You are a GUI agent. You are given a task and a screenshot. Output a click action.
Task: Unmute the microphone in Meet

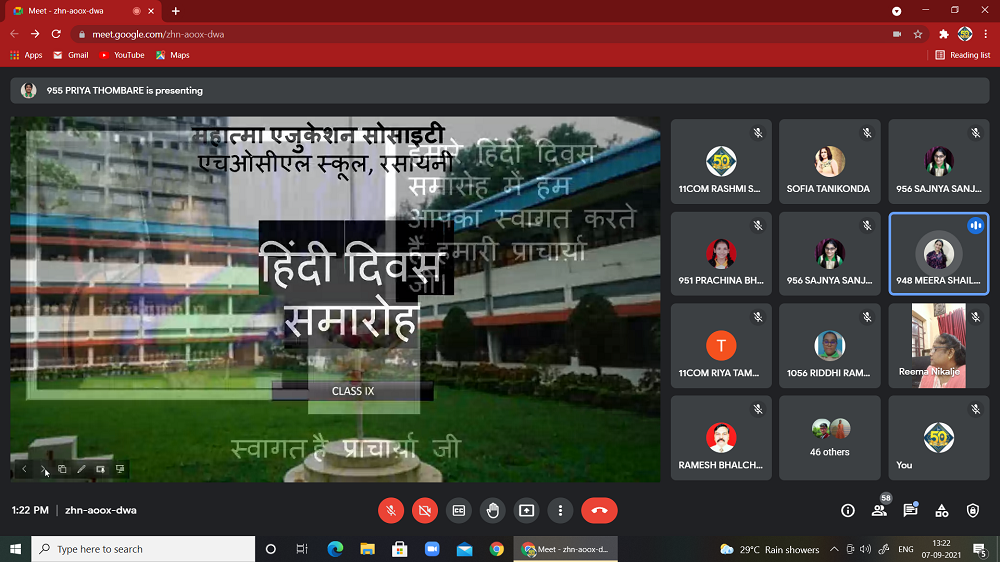point(391,510)
